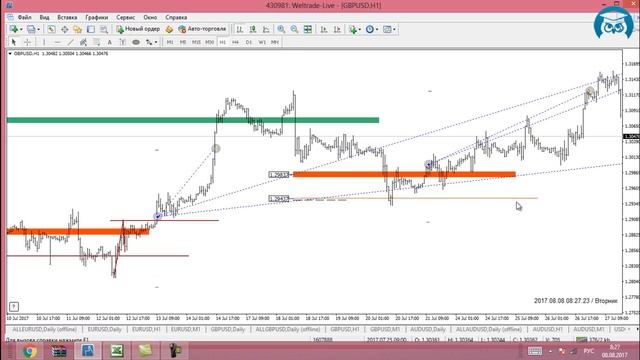The width and height of the screenshot is (640, 360).
Task: Click the GBPUSD.H1 chart title triangle
Action: pyautogui.click(x=10, y=53)
